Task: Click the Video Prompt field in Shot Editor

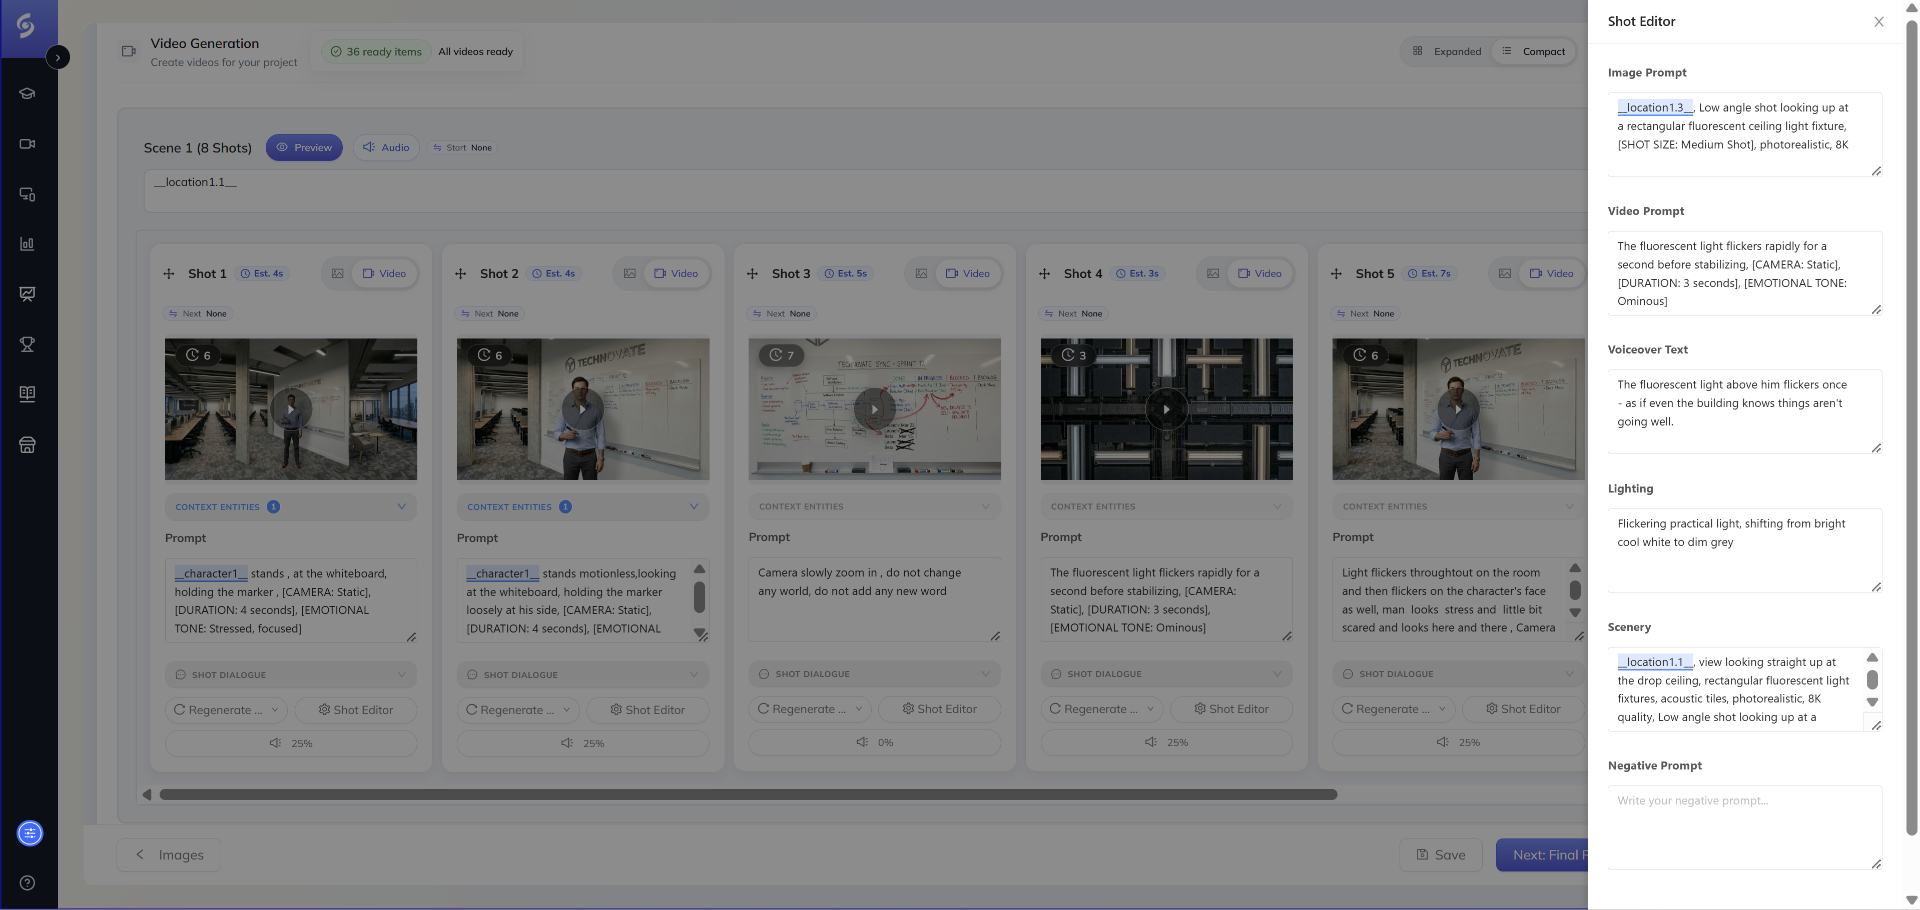Action: 1745,274
